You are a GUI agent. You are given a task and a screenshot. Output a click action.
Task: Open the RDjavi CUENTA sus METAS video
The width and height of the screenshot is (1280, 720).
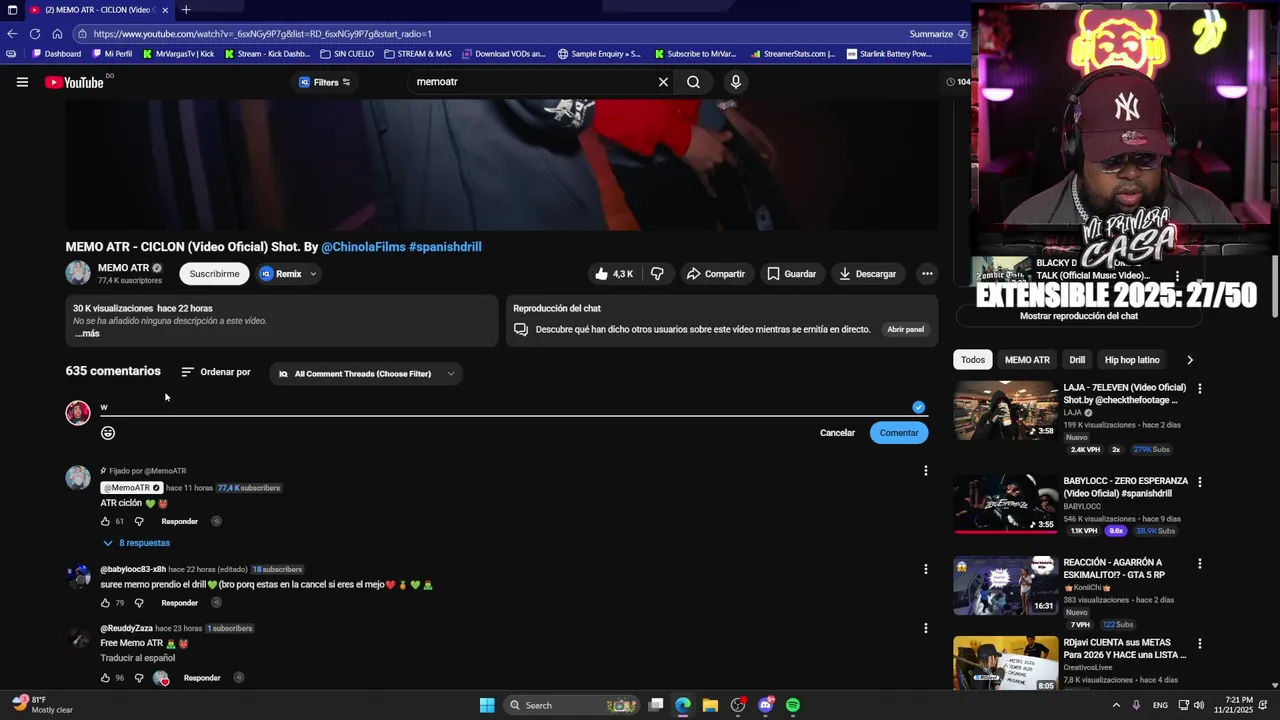(x=1124, y=649)
